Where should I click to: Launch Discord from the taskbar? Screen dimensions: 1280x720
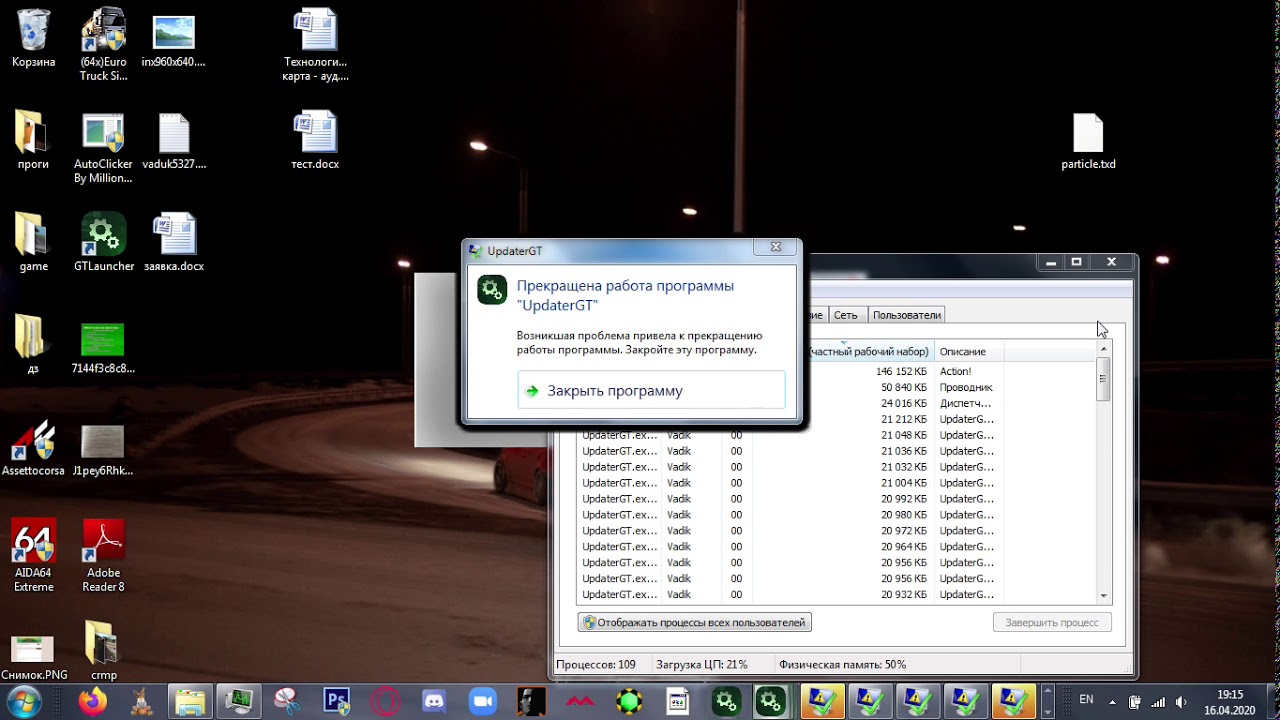coord(434,701)
